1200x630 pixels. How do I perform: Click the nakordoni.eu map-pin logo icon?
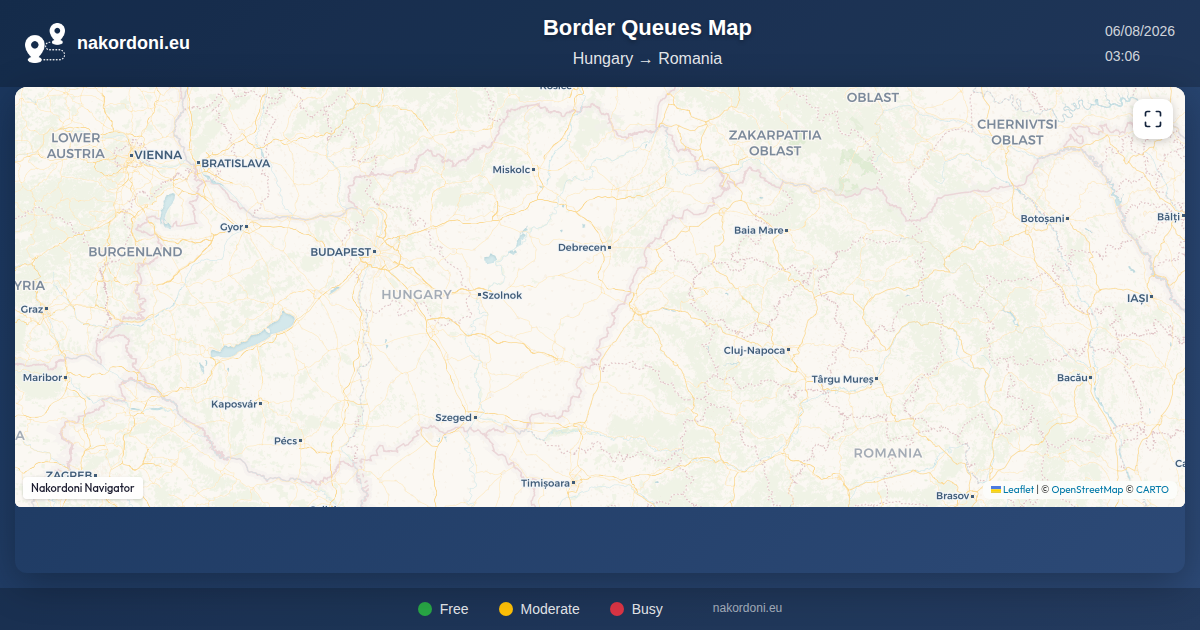(x=45, y=43)
